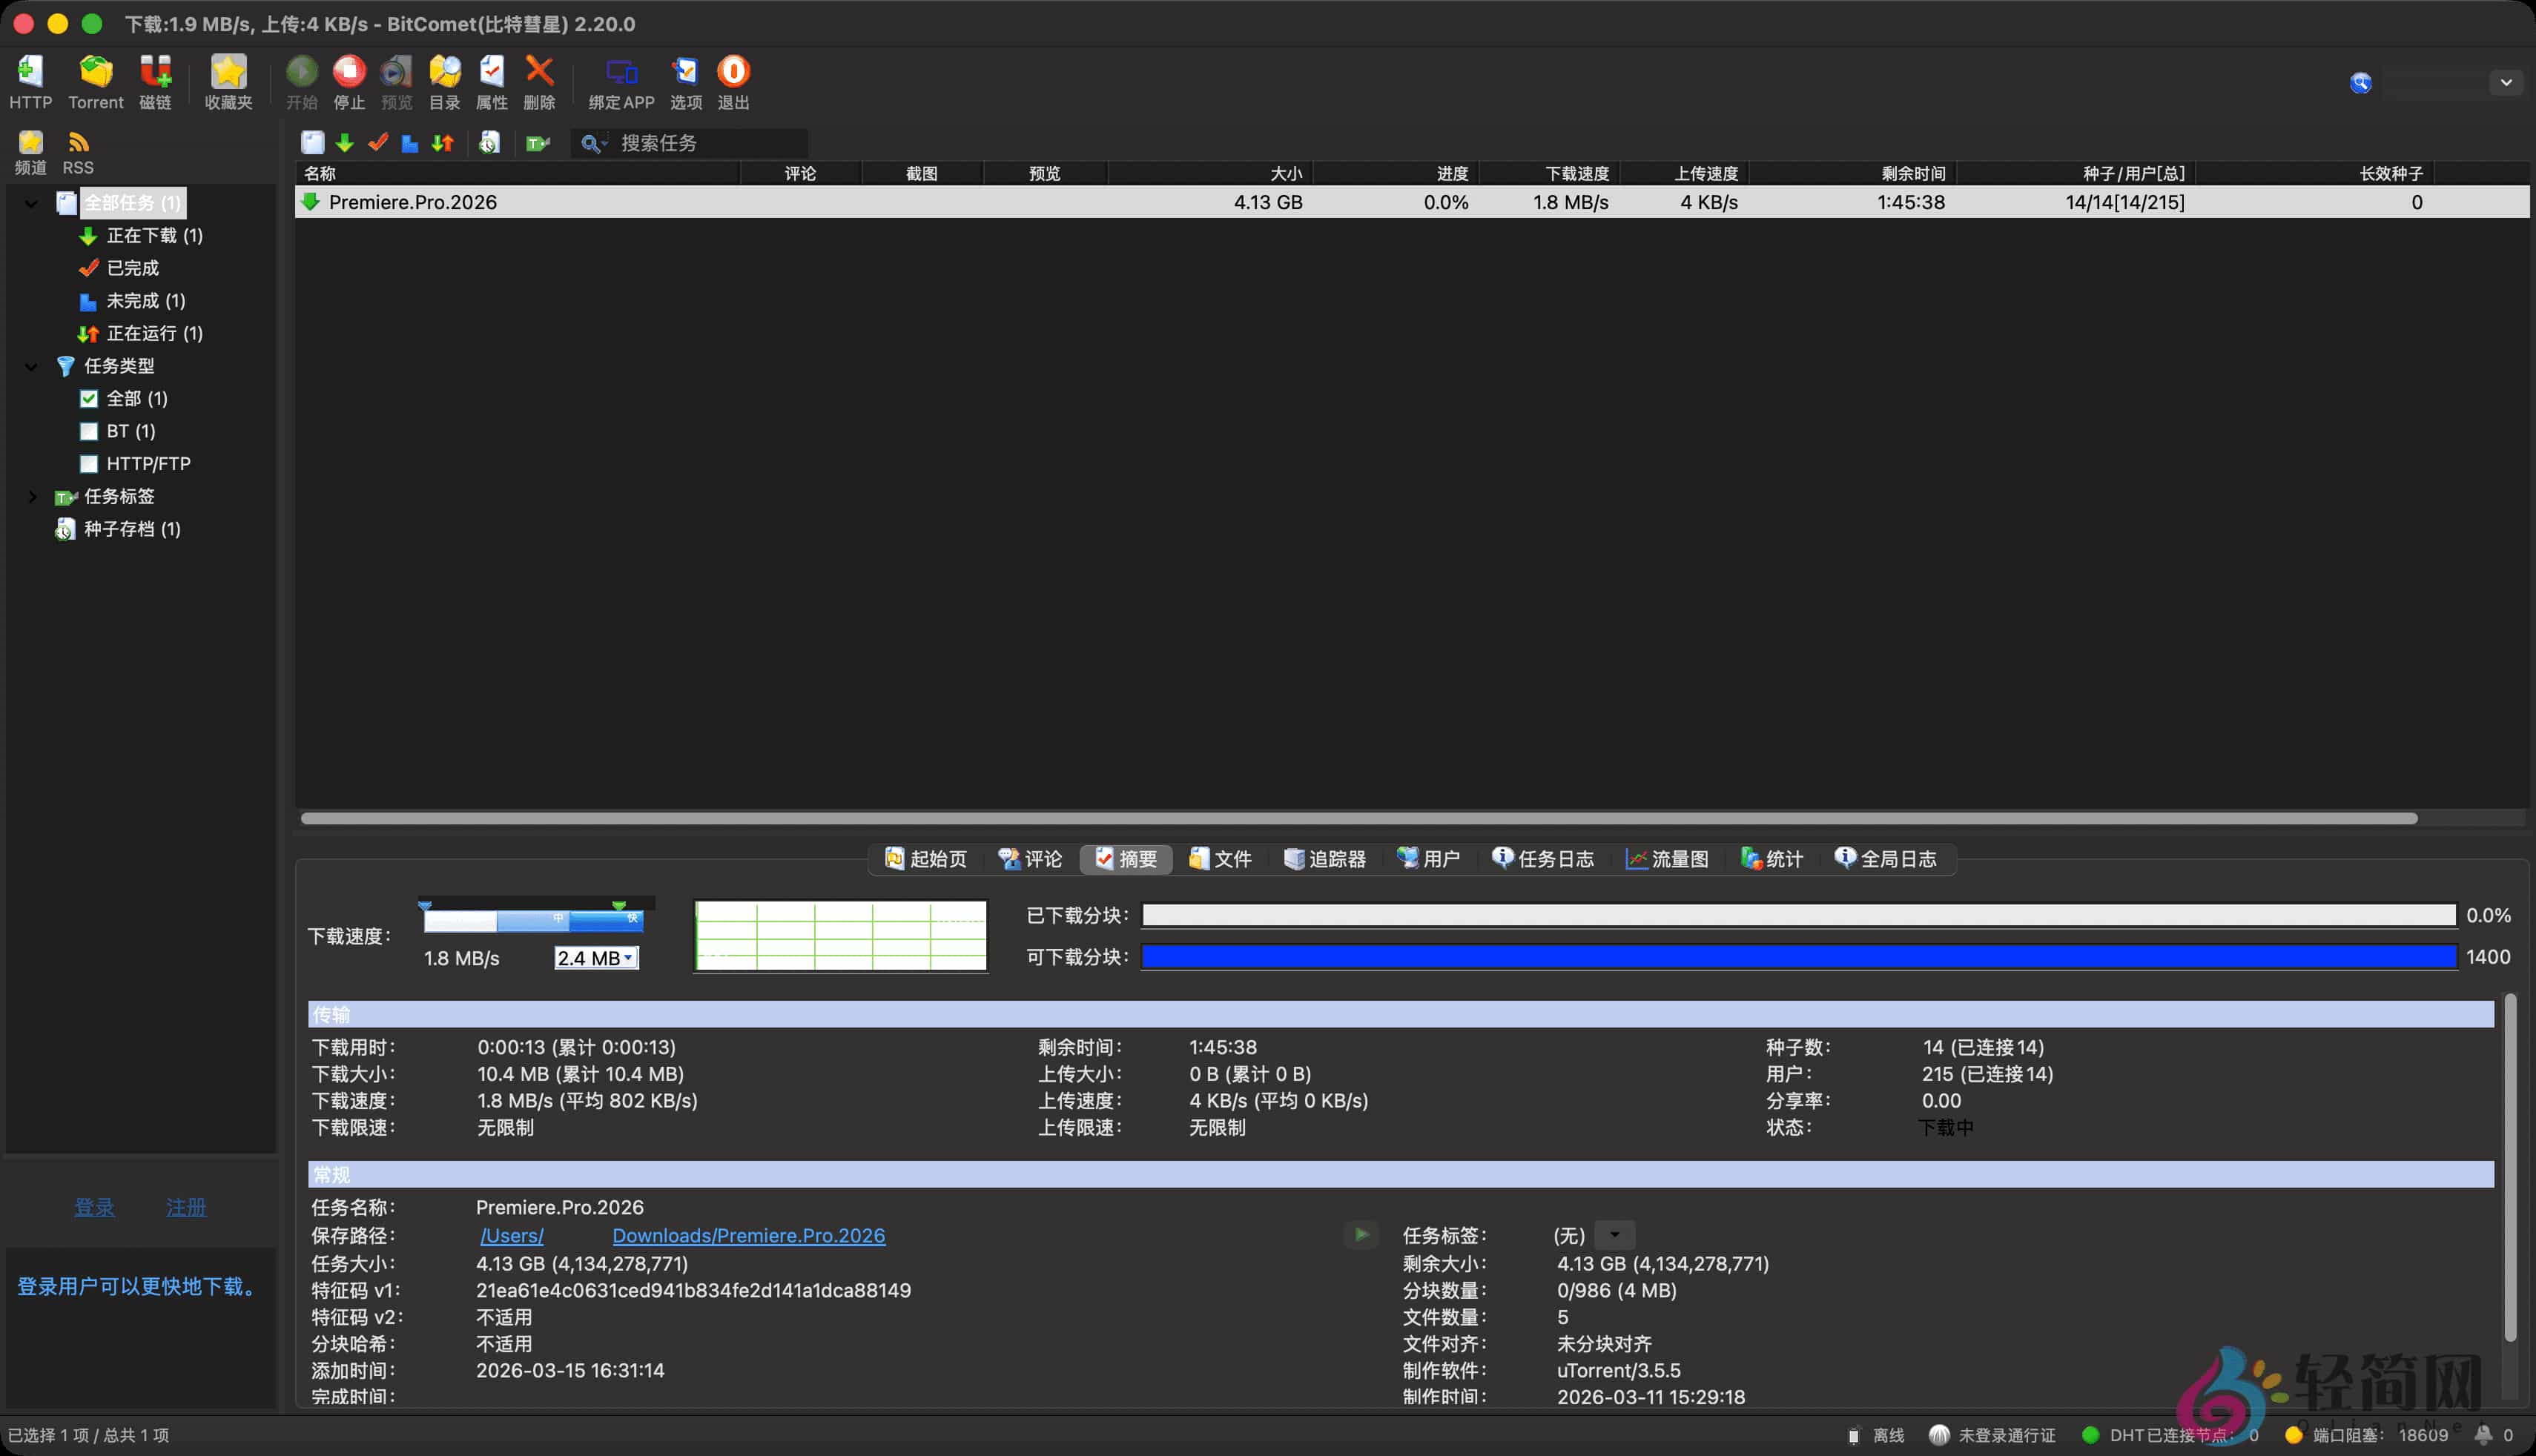Click the 登录 login link

pyautogui.click(x=94, y=1208)
